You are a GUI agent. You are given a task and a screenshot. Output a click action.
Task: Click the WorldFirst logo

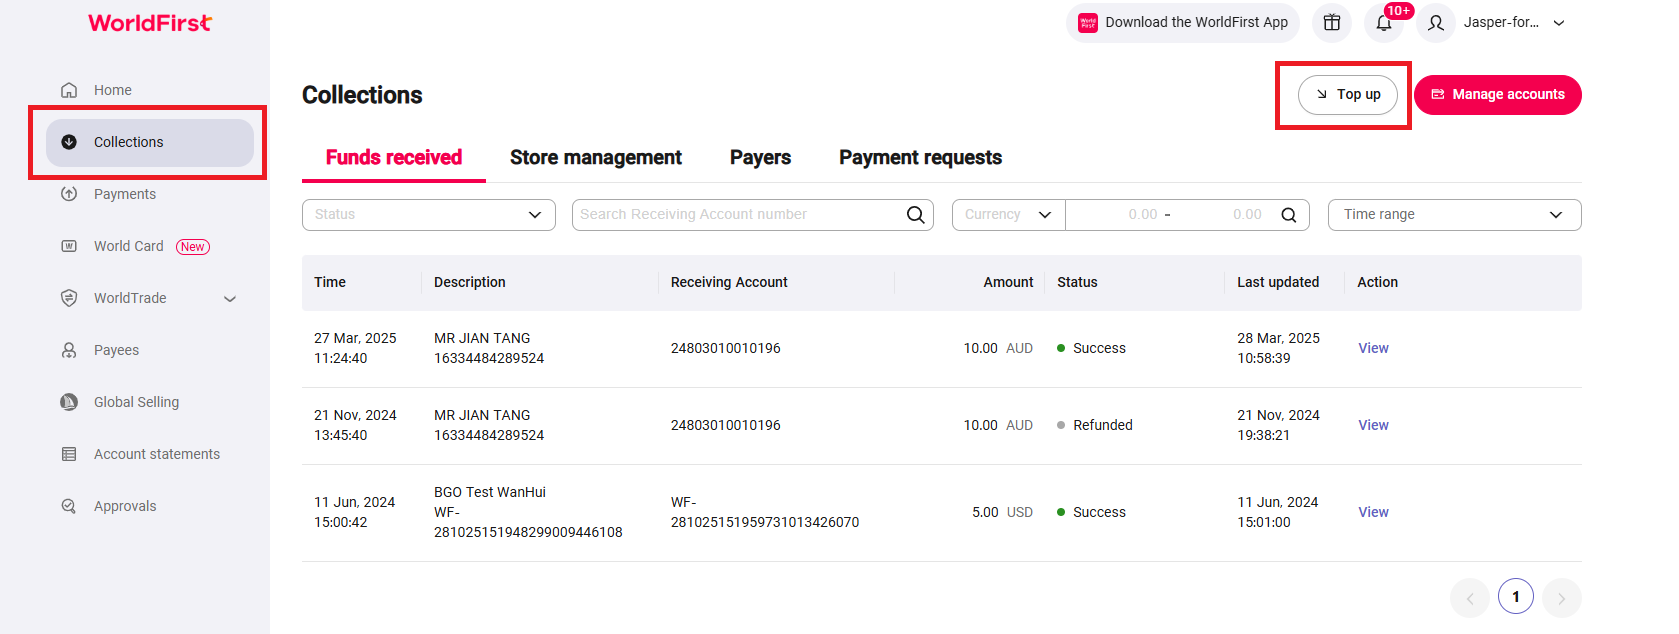150,23
